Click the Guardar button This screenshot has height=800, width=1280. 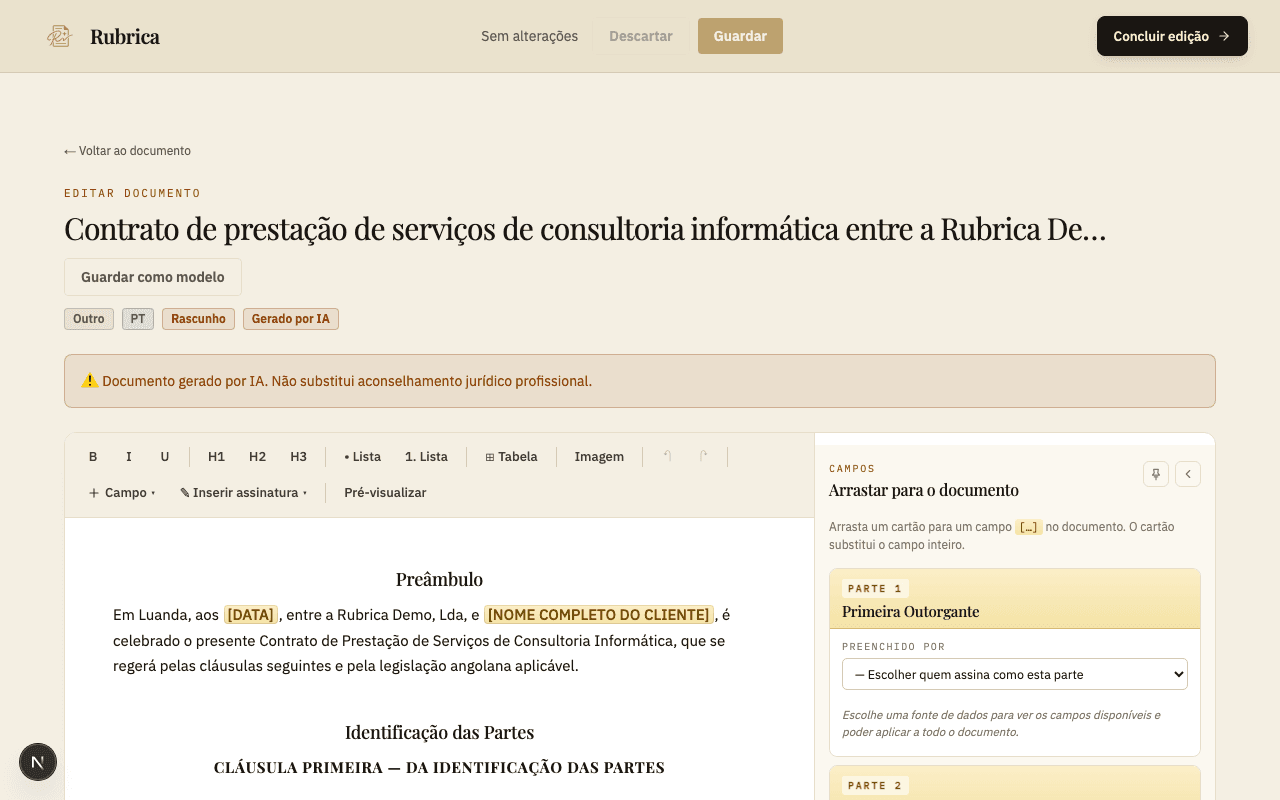pyautogui.click(x=740, y=36)
